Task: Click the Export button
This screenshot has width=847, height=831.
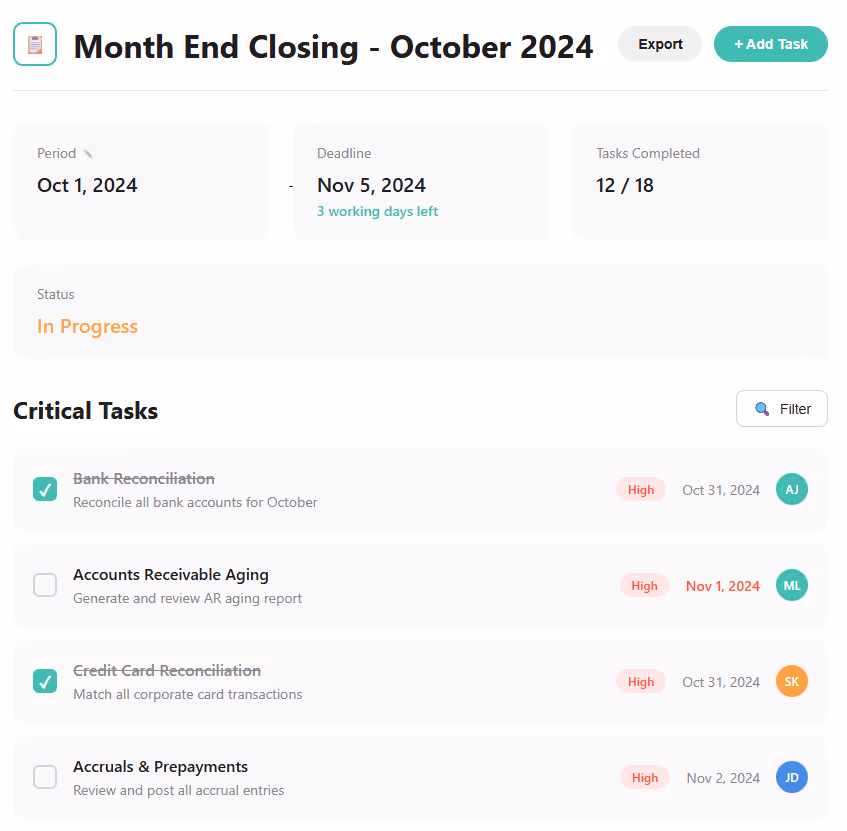Action: pyautogui.click(x=659, y=44)
